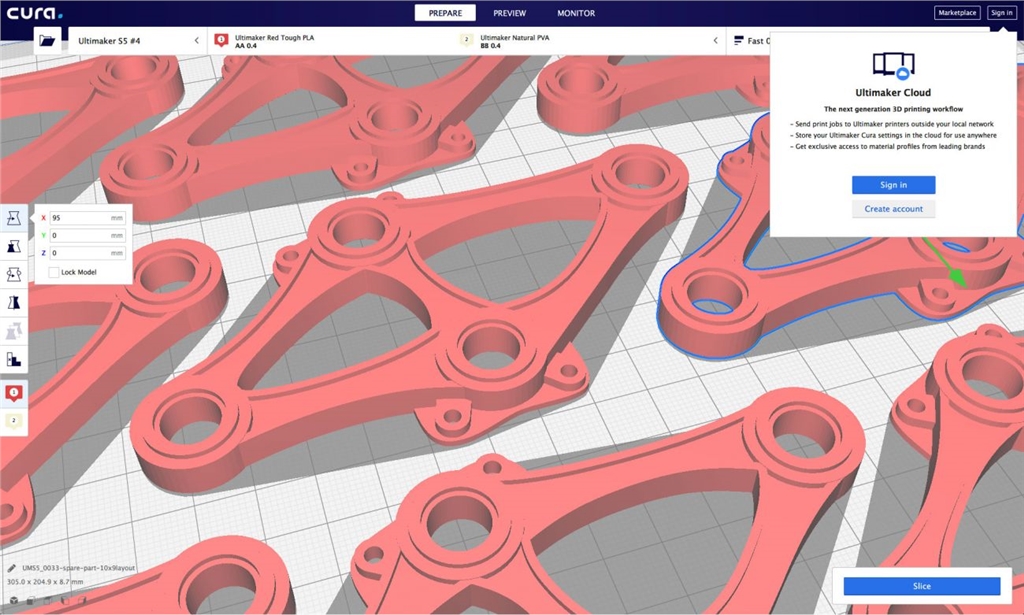
Task: Switch to the MONITOR stage
Action: pyautogui.click(x=575, y=13)
